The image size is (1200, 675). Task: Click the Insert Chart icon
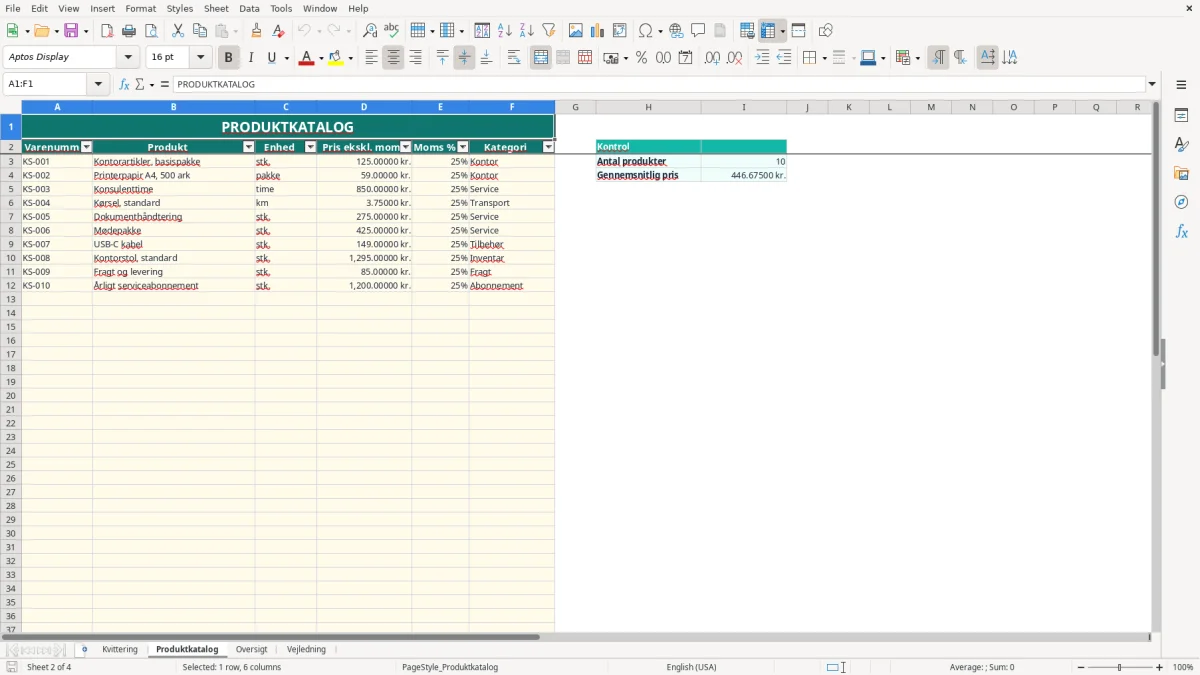coord(598,31)
